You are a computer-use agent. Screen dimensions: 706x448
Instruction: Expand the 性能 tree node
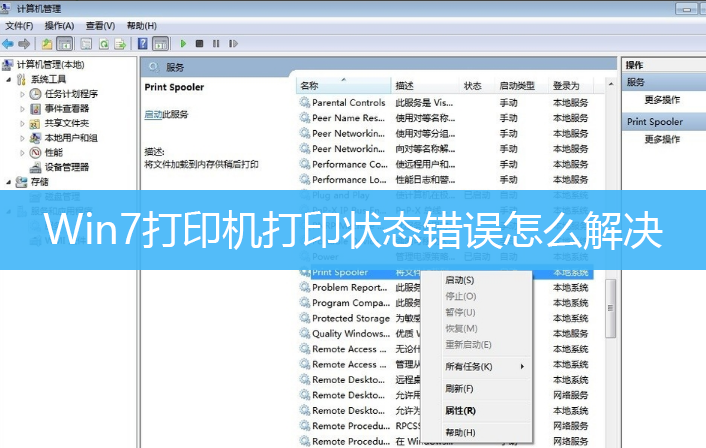(x=22, y=153)
